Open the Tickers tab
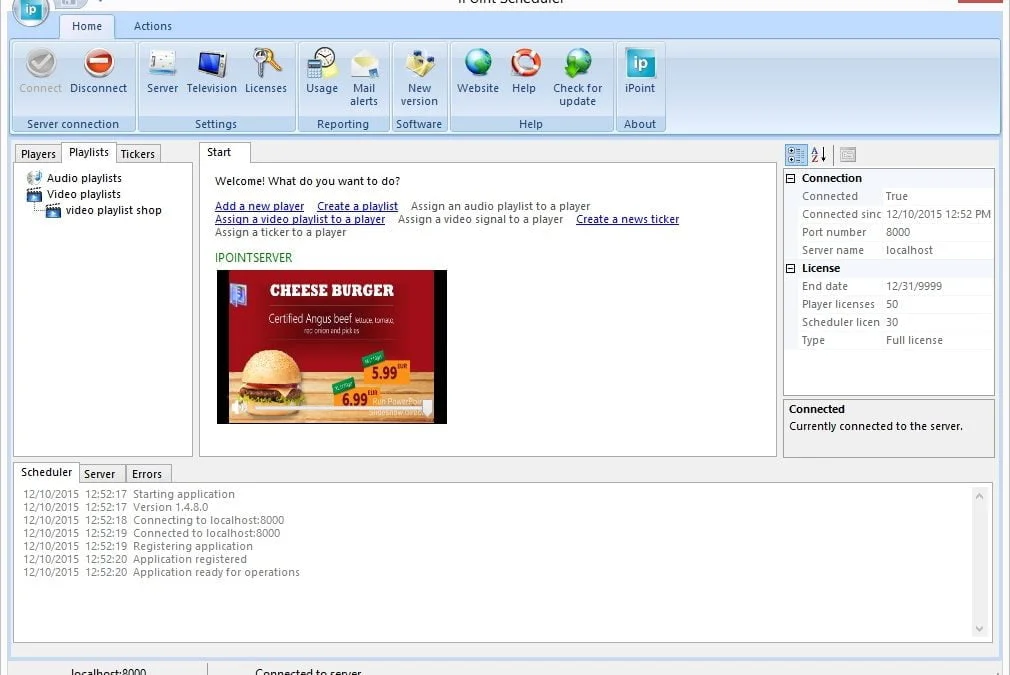 tap(138, 154)
